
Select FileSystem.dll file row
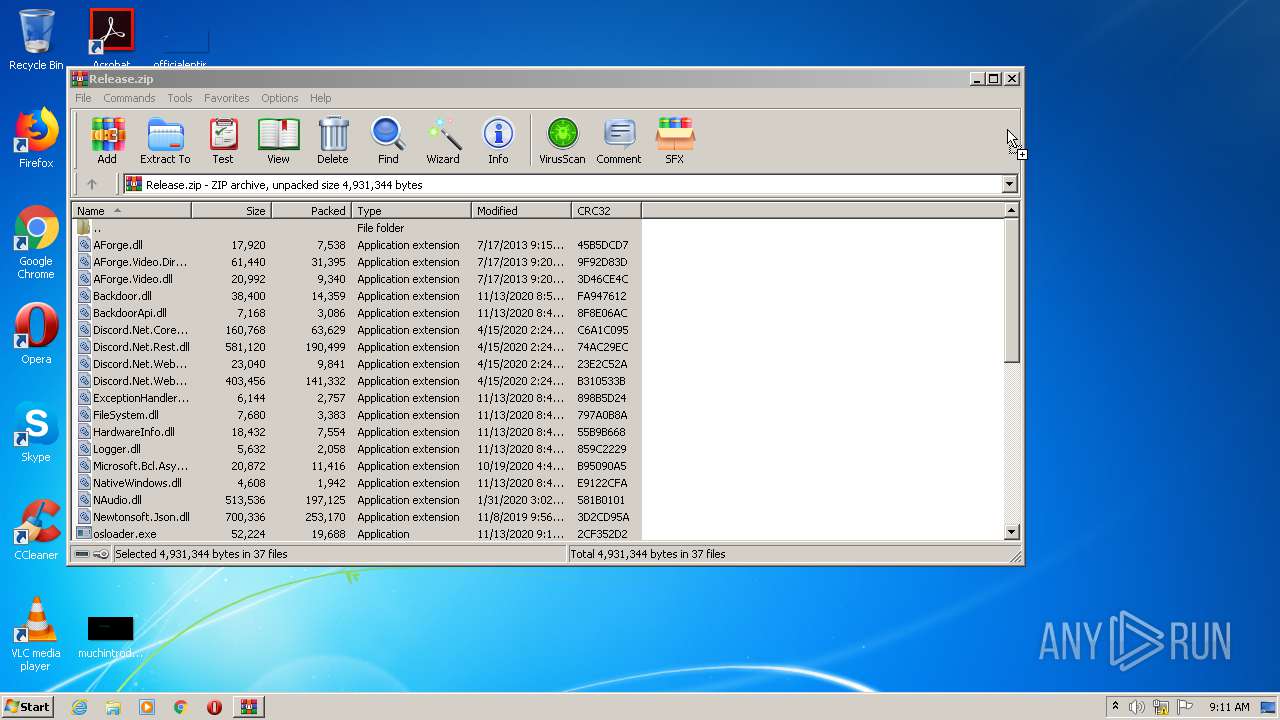[356, 415]
